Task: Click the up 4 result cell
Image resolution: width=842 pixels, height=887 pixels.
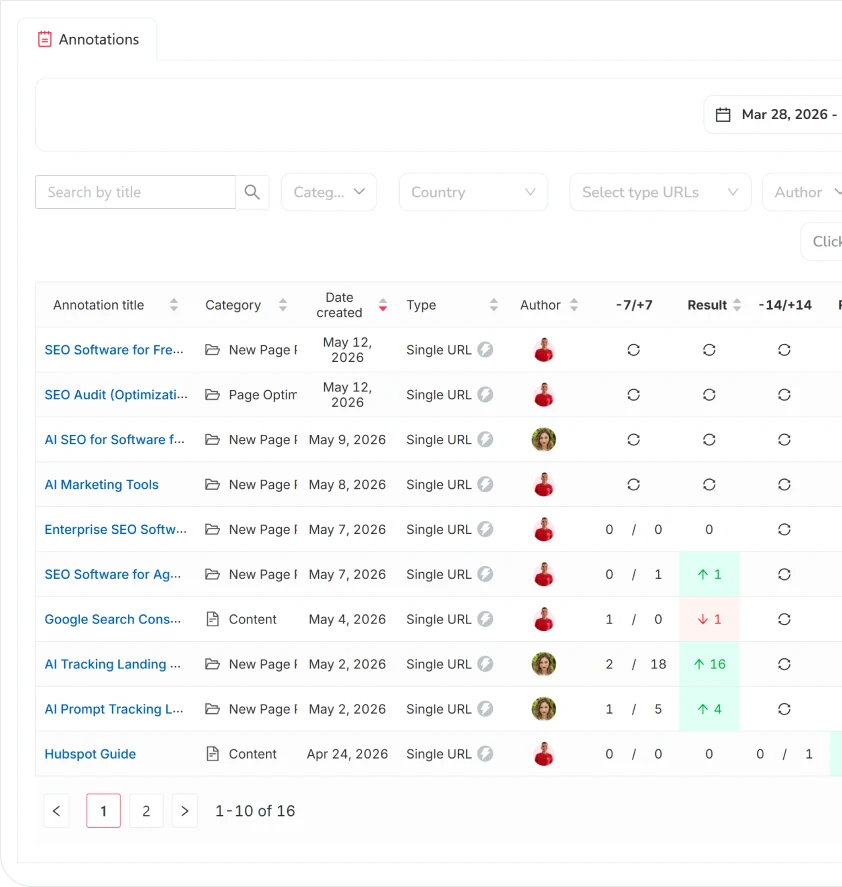Action: click(x=709, y=709)
